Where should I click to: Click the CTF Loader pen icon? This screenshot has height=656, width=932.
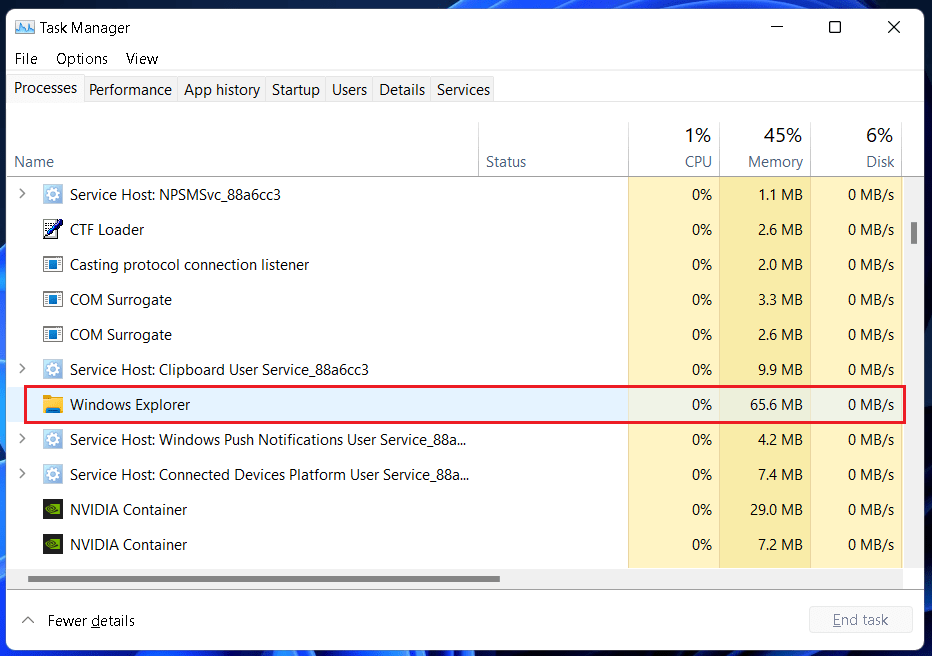click(53, 229)
